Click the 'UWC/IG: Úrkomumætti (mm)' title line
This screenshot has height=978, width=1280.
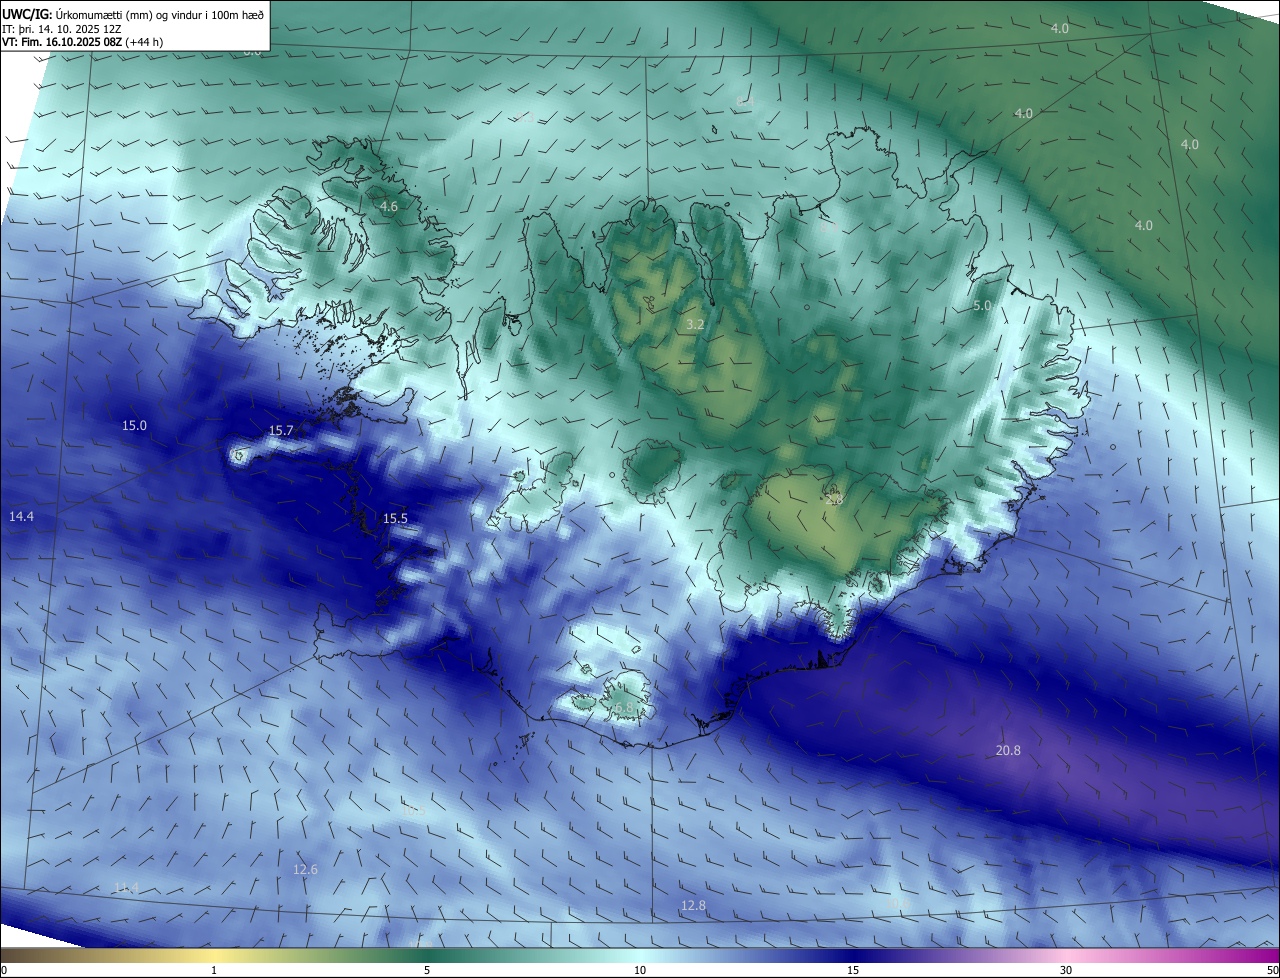133,14
